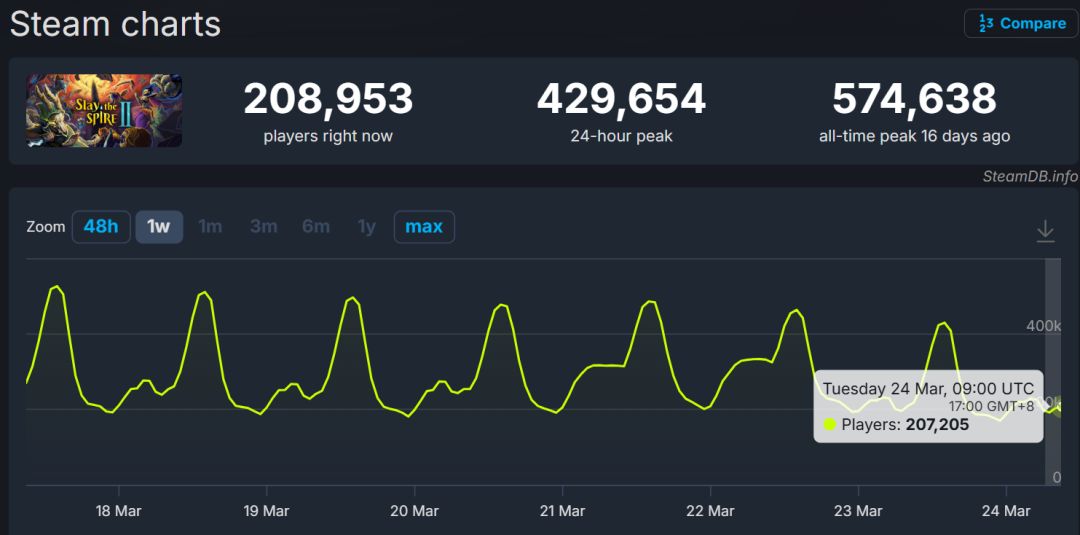Click the 208,953 players right now figure
Screen dimensions: 1080x535
[328, 99]
